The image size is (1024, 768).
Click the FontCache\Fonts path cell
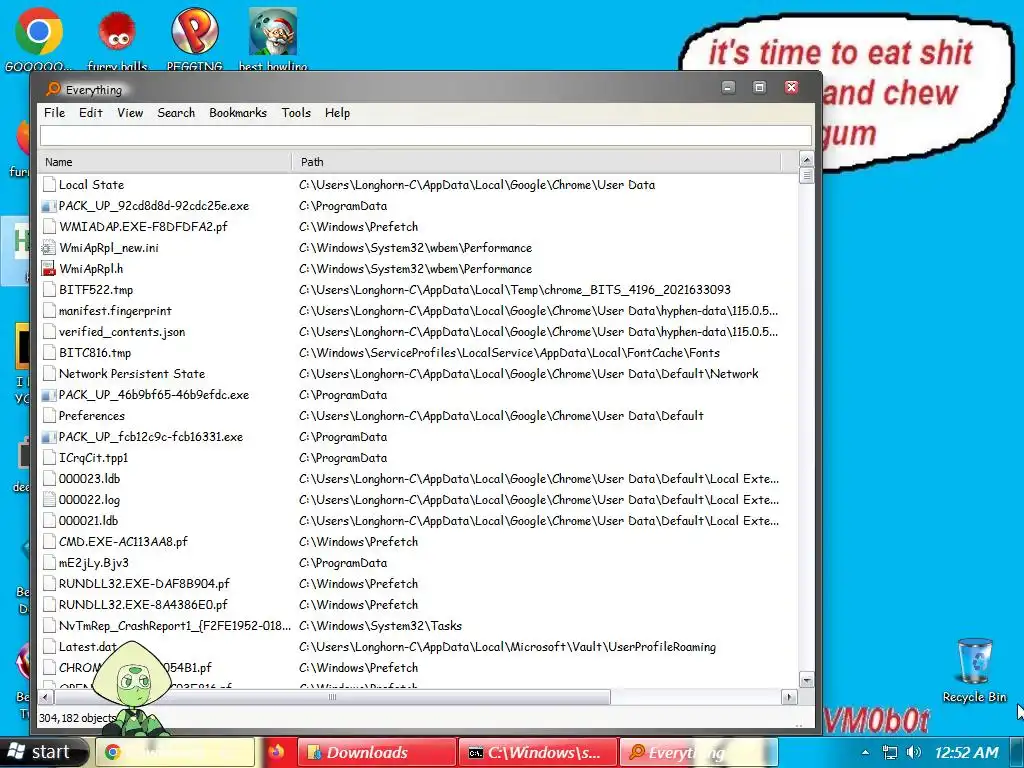[509, 353]
